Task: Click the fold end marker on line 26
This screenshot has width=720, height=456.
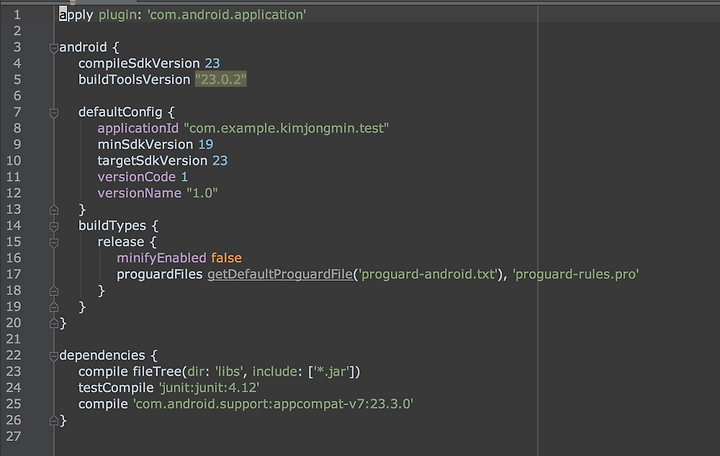Action: click(x=54, y=420)
